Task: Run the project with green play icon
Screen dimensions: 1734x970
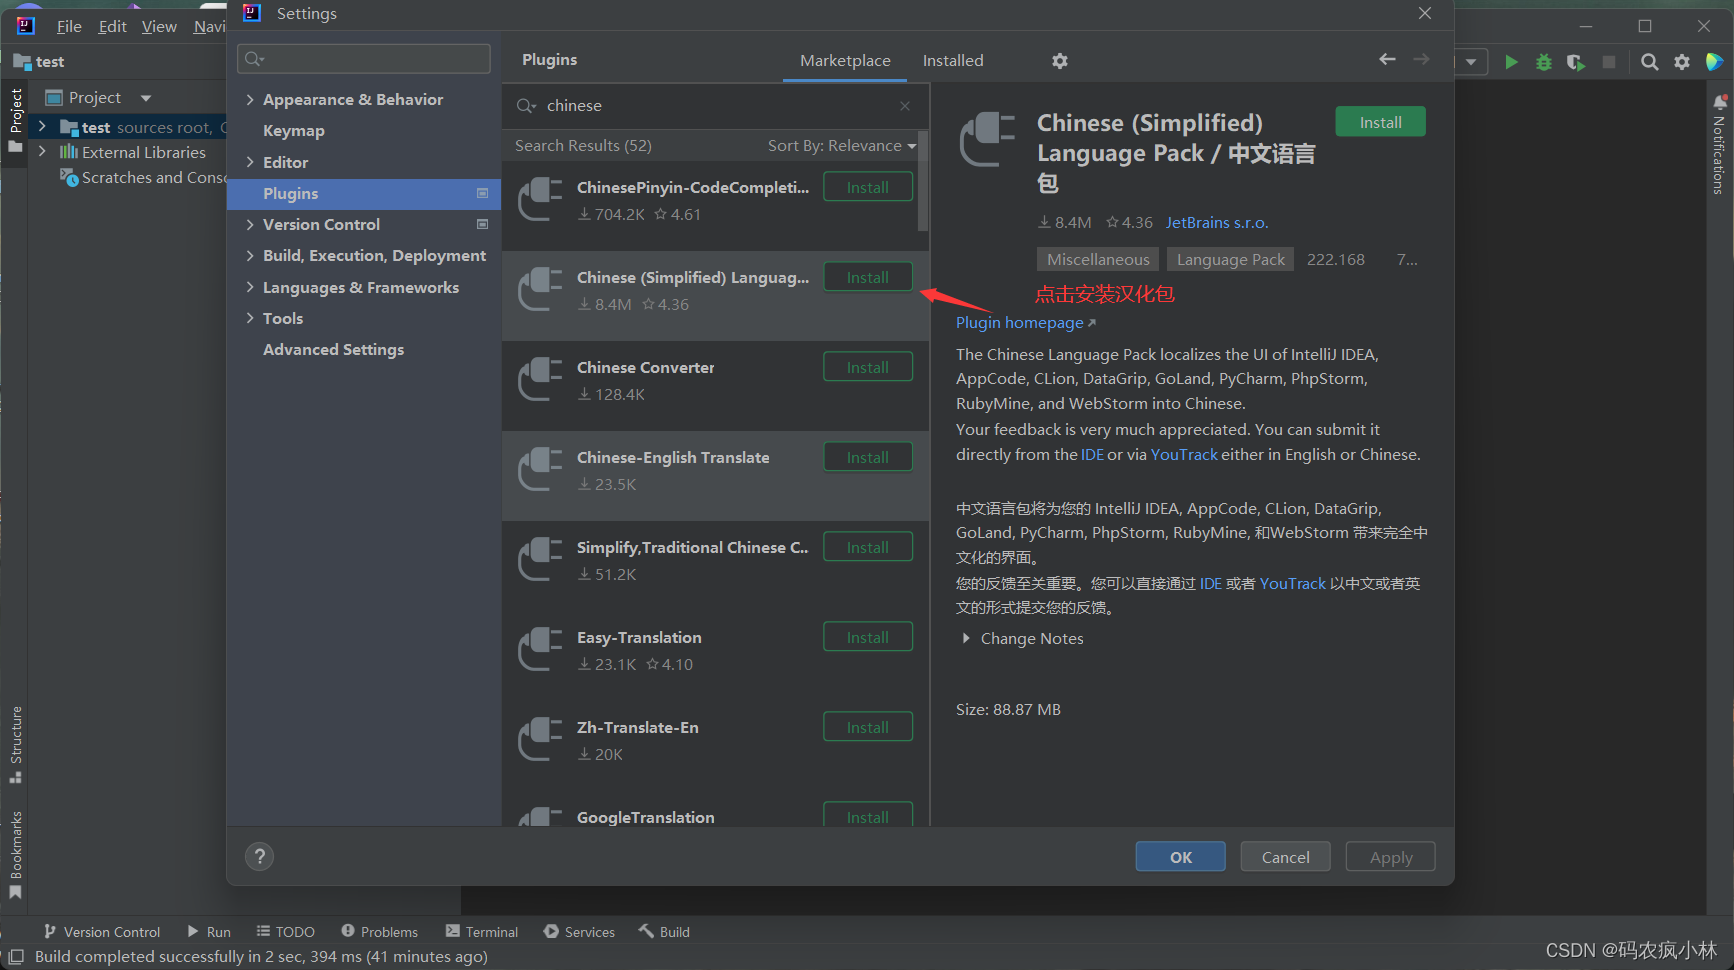Action: 1511,62
